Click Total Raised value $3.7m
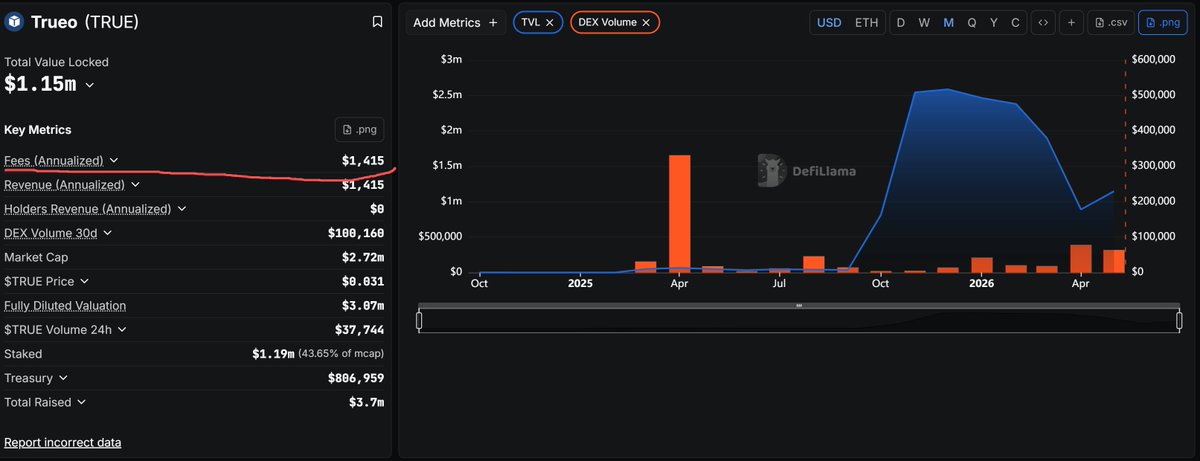 click(x=367, y=402)
